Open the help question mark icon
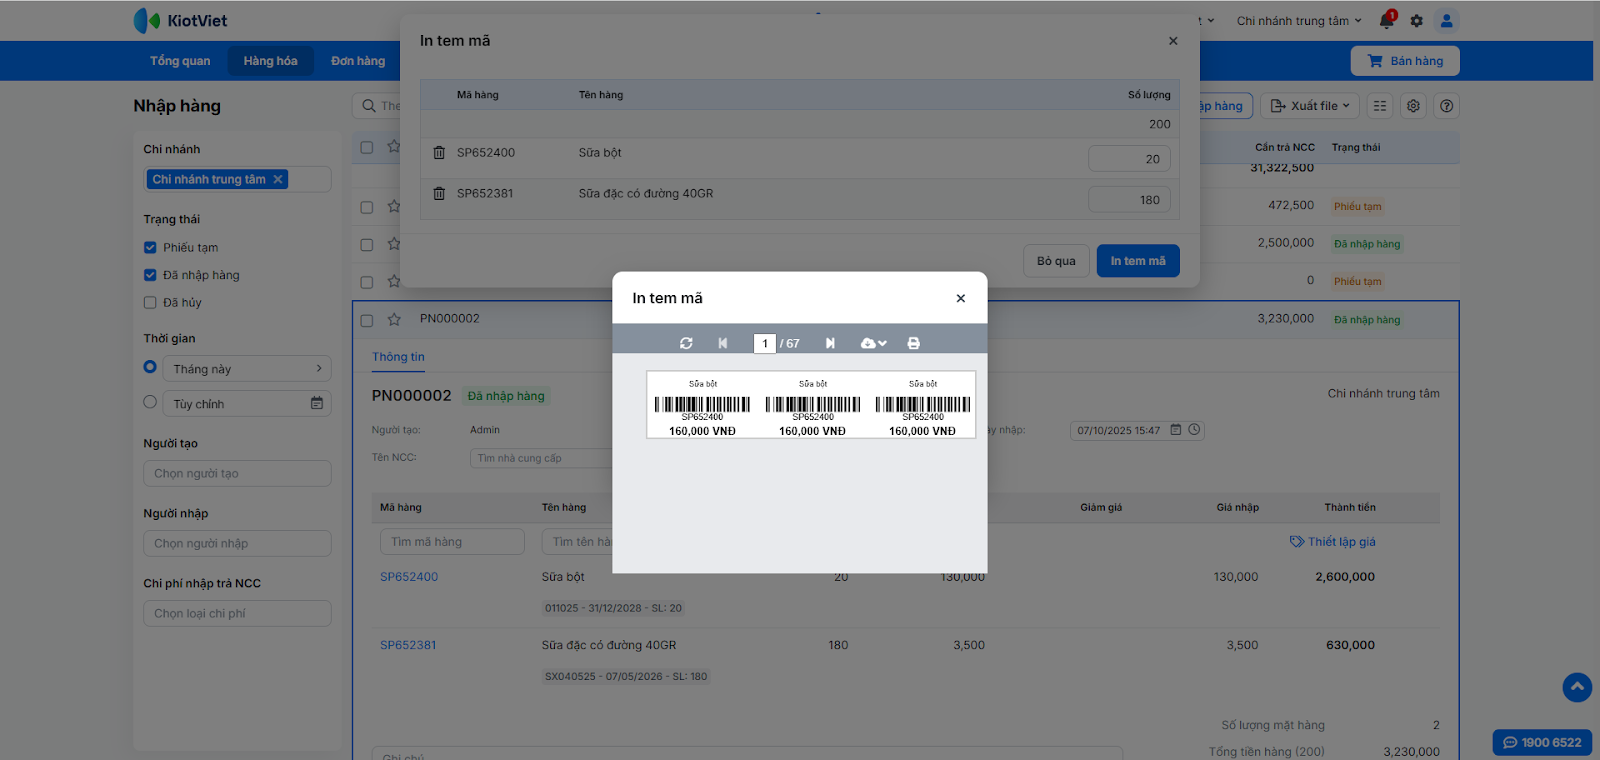Screen dimensions: 1600x760 pos(1446,106)
